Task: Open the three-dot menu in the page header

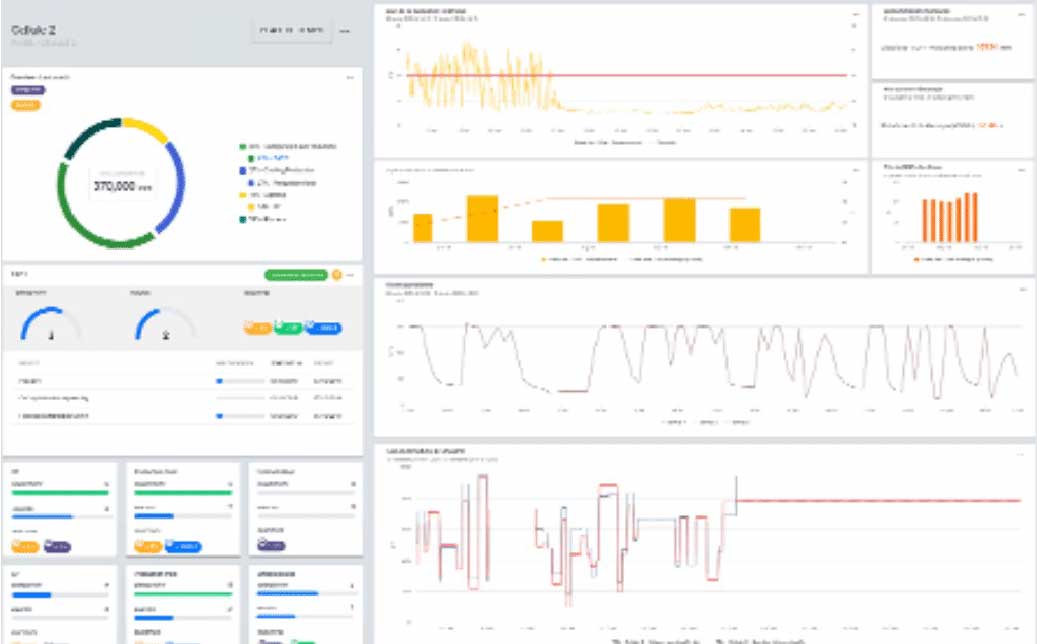Action: coord(345,31)
